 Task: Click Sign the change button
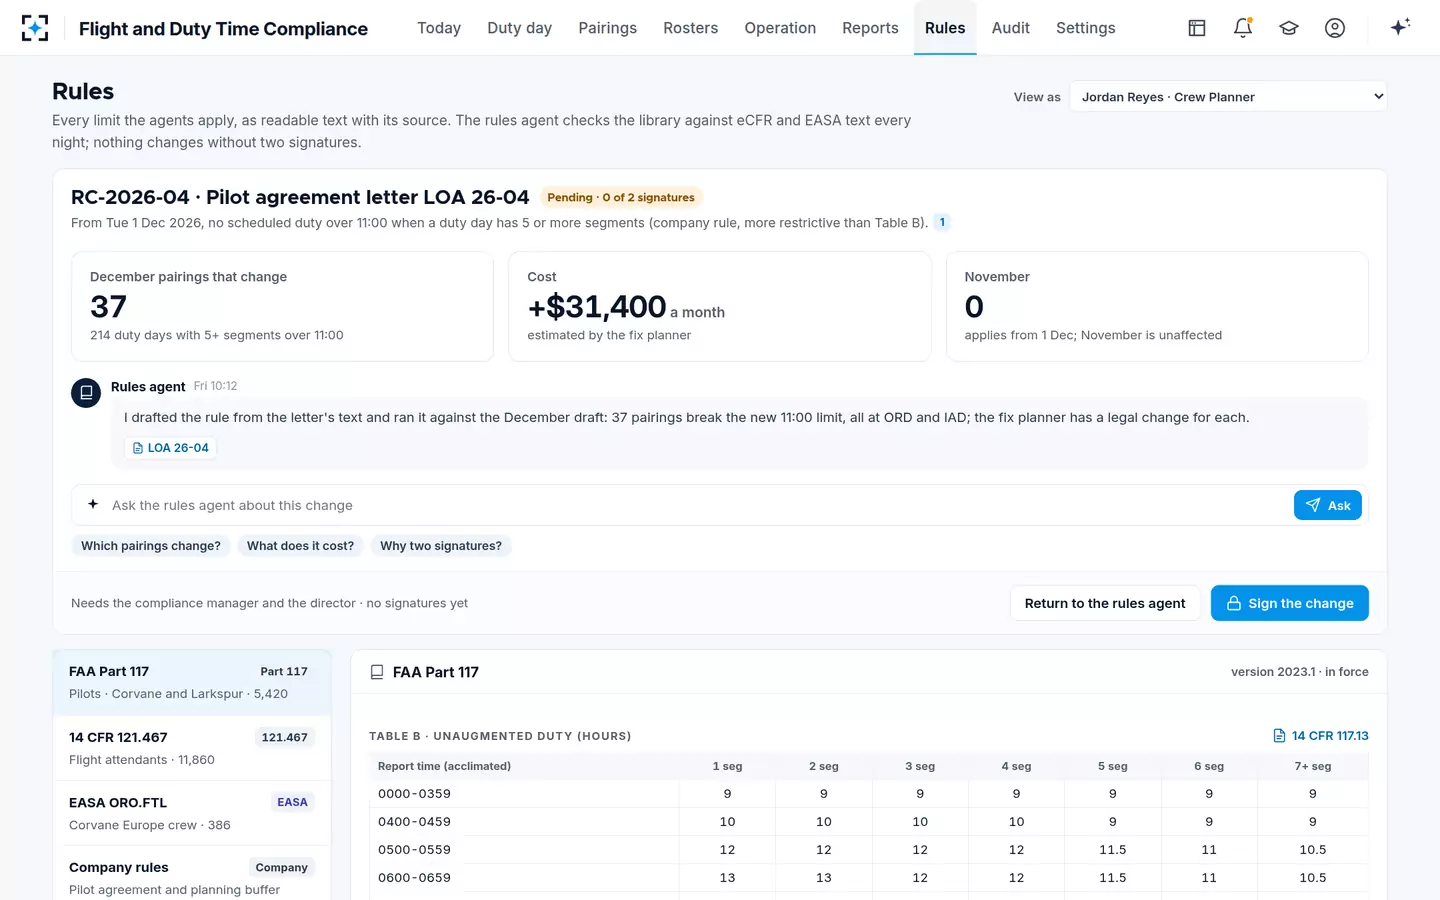point(1289,603)
